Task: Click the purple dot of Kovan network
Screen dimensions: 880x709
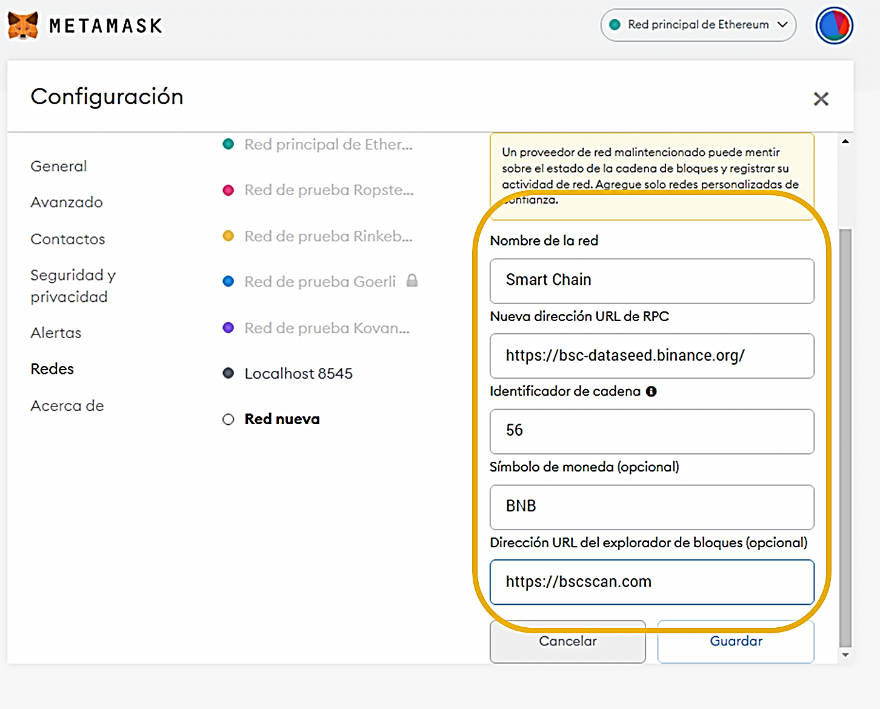Action: pos(228,327)
